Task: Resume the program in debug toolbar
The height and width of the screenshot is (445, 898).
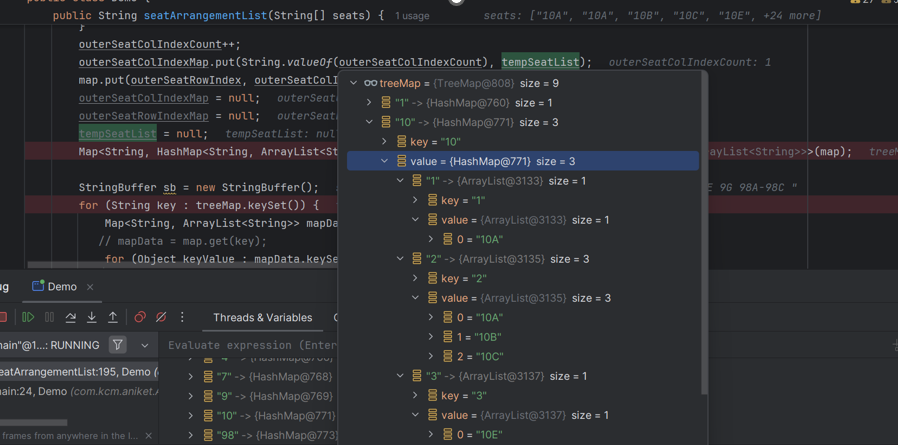Action: [x=27, y=317]
